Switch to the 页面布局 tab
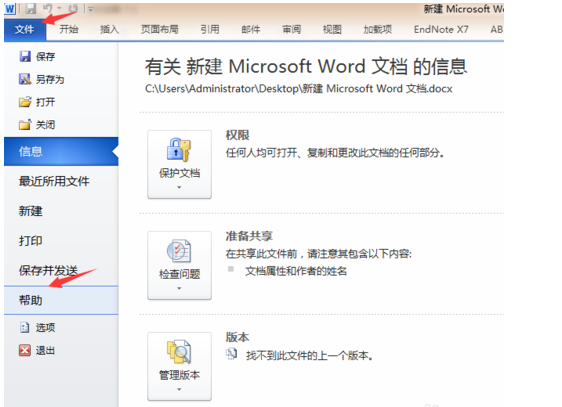The width and height of the screenshot is (562, 407). click(159, 29)
